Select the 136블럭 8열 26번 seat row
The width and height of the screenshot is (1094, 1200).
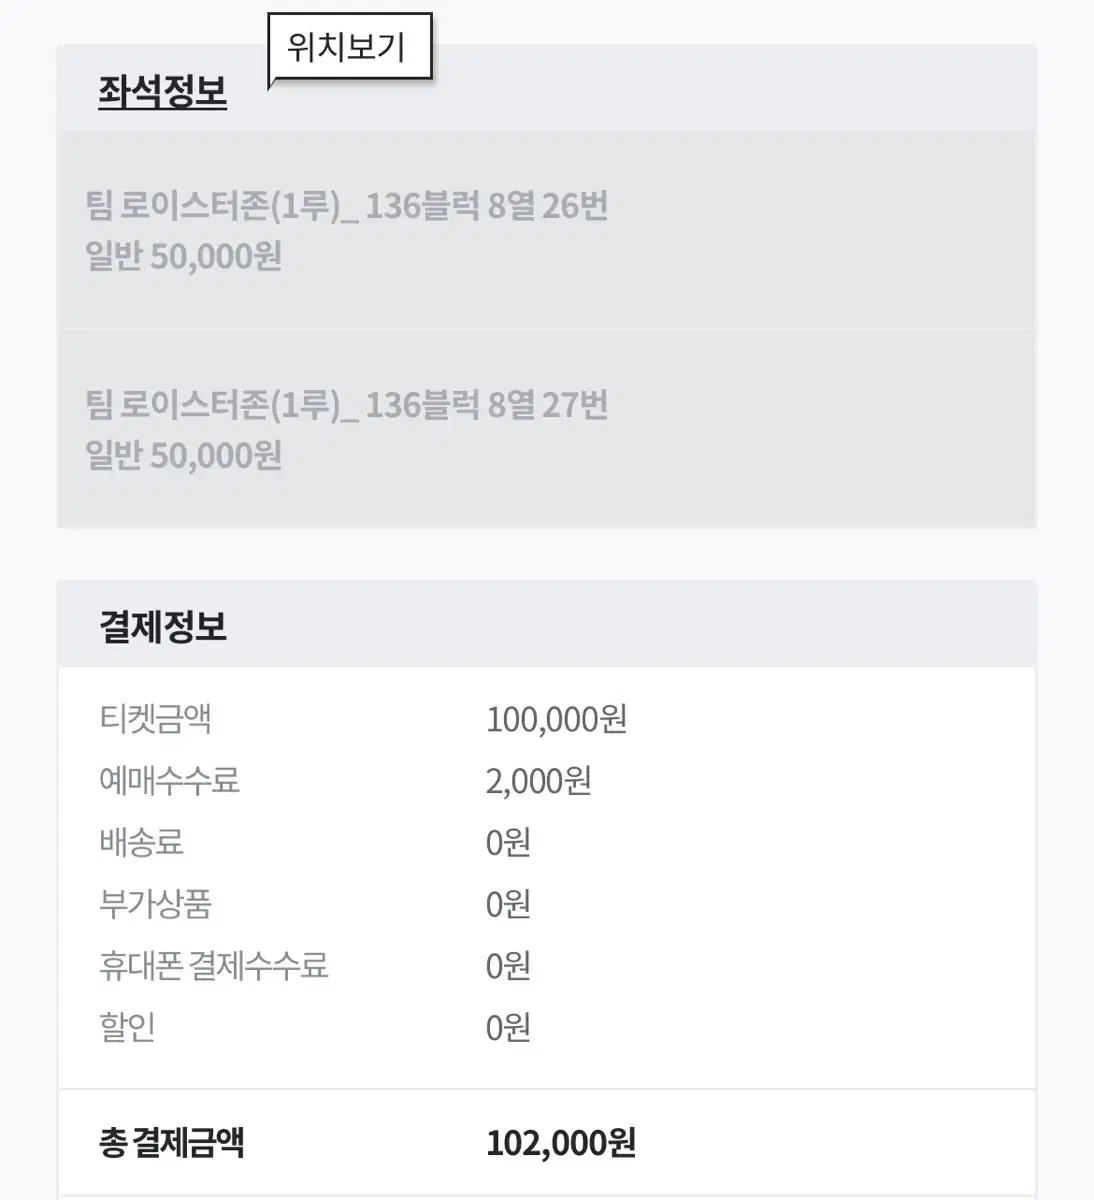pyautogui.click(x=547, y=230)
